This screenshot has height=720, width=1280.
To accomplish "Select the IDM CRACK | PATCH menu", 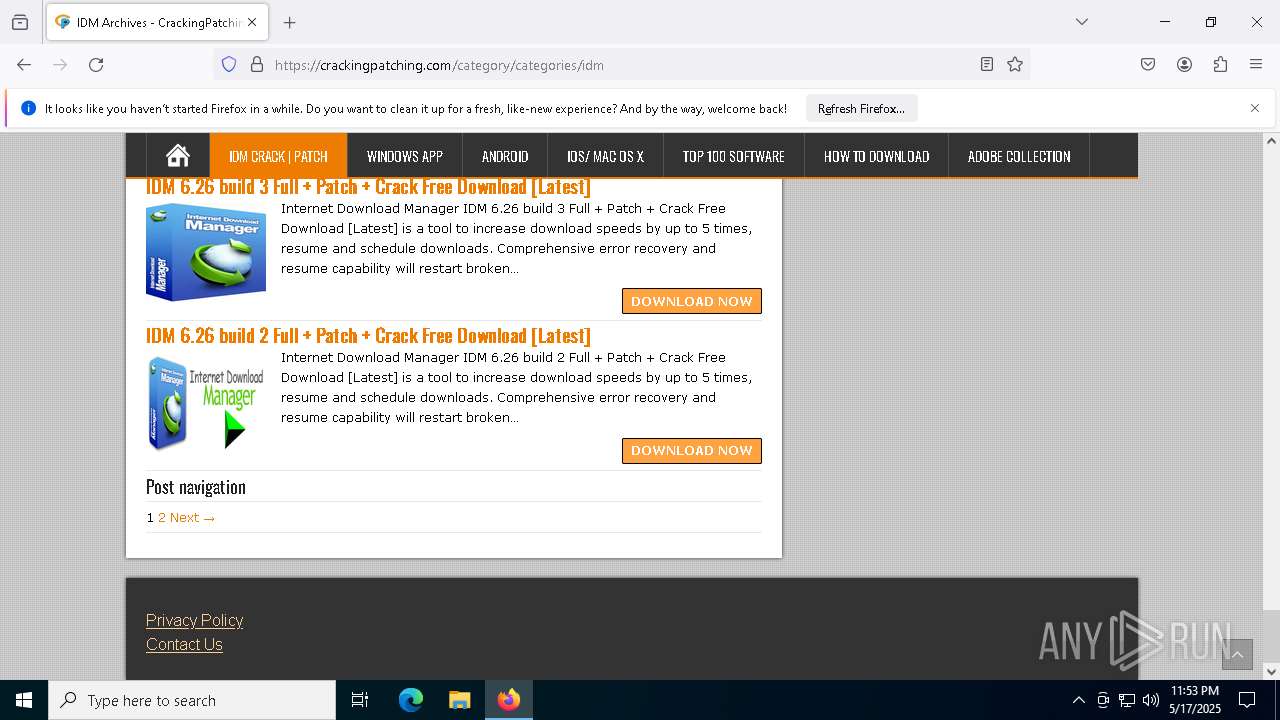I will (278, 156).
